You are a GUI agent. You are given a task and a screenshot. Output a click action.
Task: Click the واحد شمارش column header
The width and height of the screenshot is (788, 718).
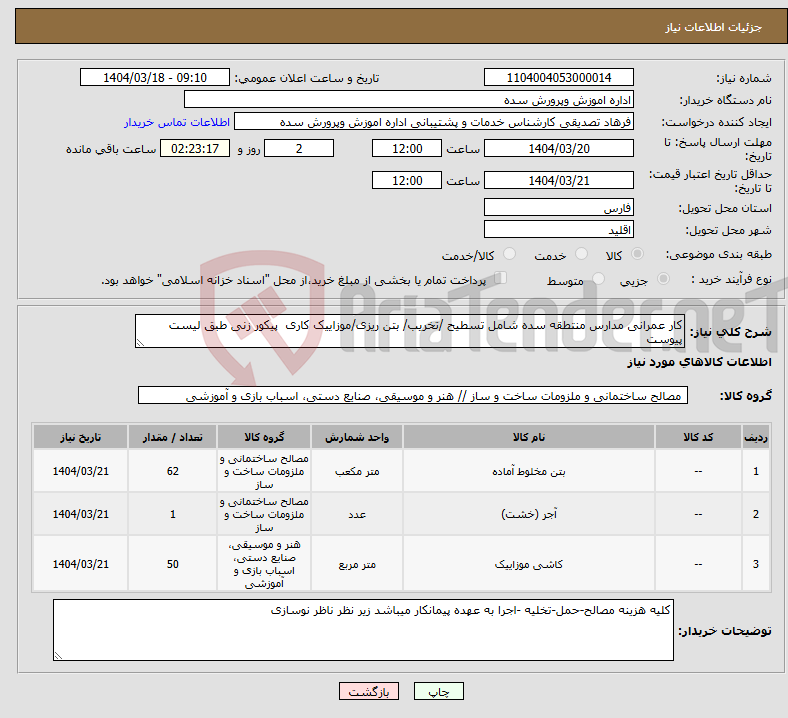click(357, 437)
